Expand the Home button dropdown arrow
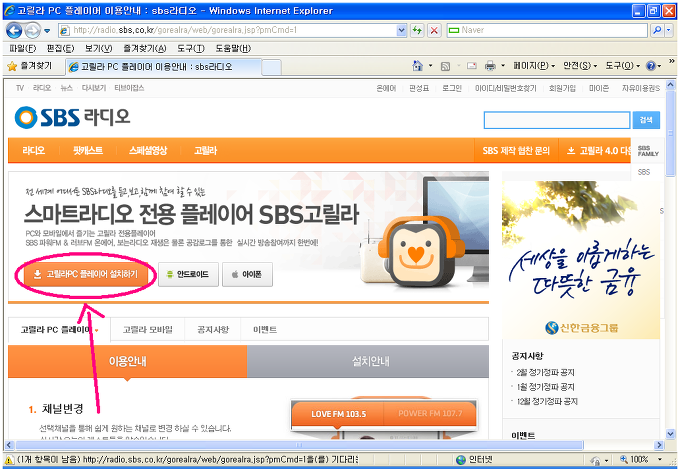This screenshot has width=680, height=469. click(430, 66)
